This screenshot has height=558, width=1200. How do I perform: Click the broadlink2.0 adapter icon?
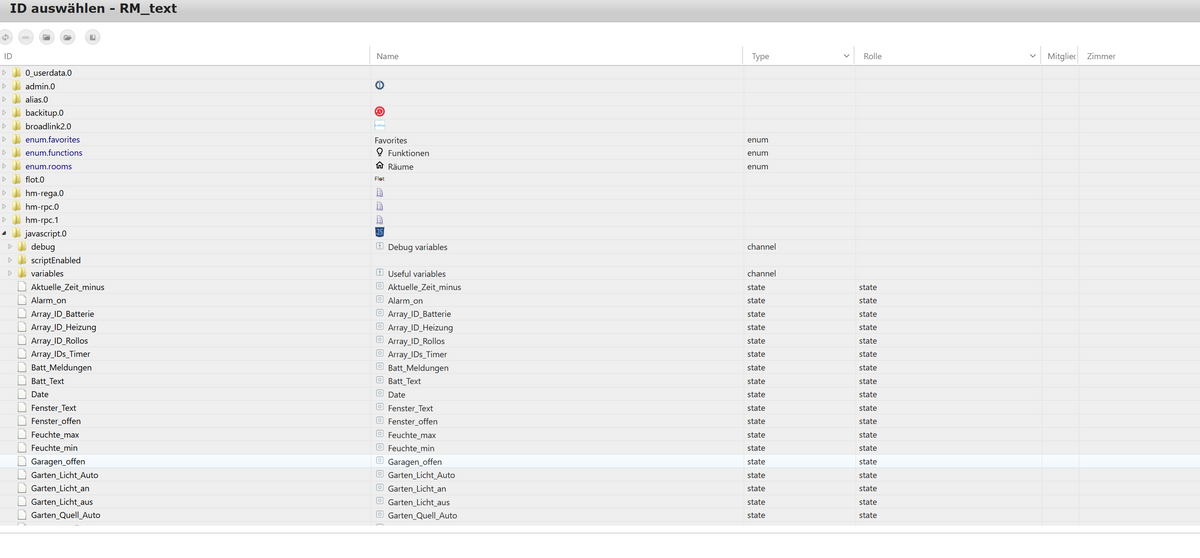pos(380,126)
